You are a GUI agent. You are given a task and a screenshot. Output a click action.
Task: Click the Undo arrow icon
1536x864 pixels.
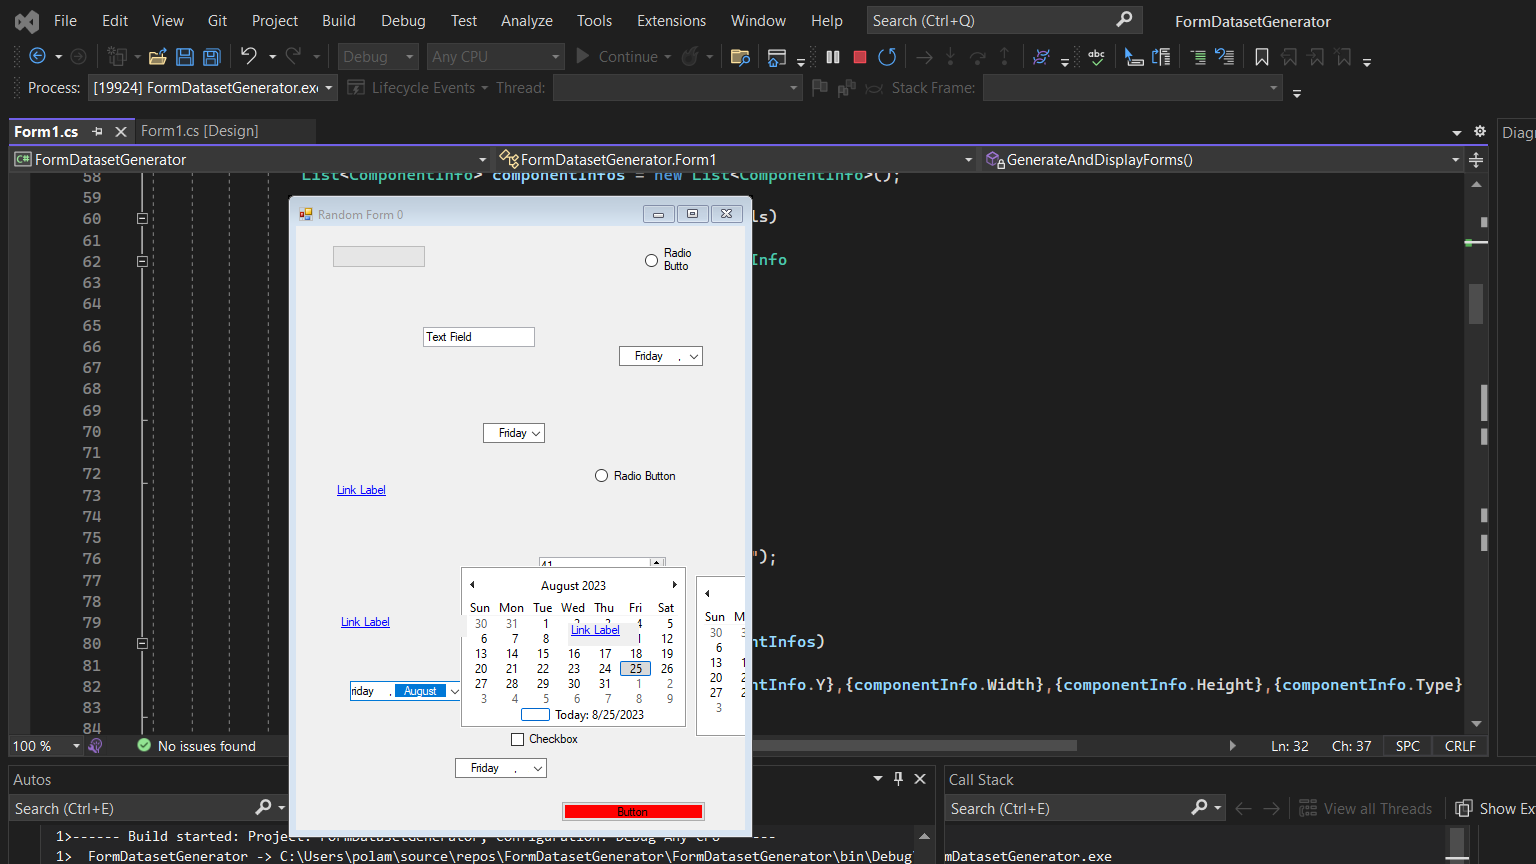tap(249, 57)
